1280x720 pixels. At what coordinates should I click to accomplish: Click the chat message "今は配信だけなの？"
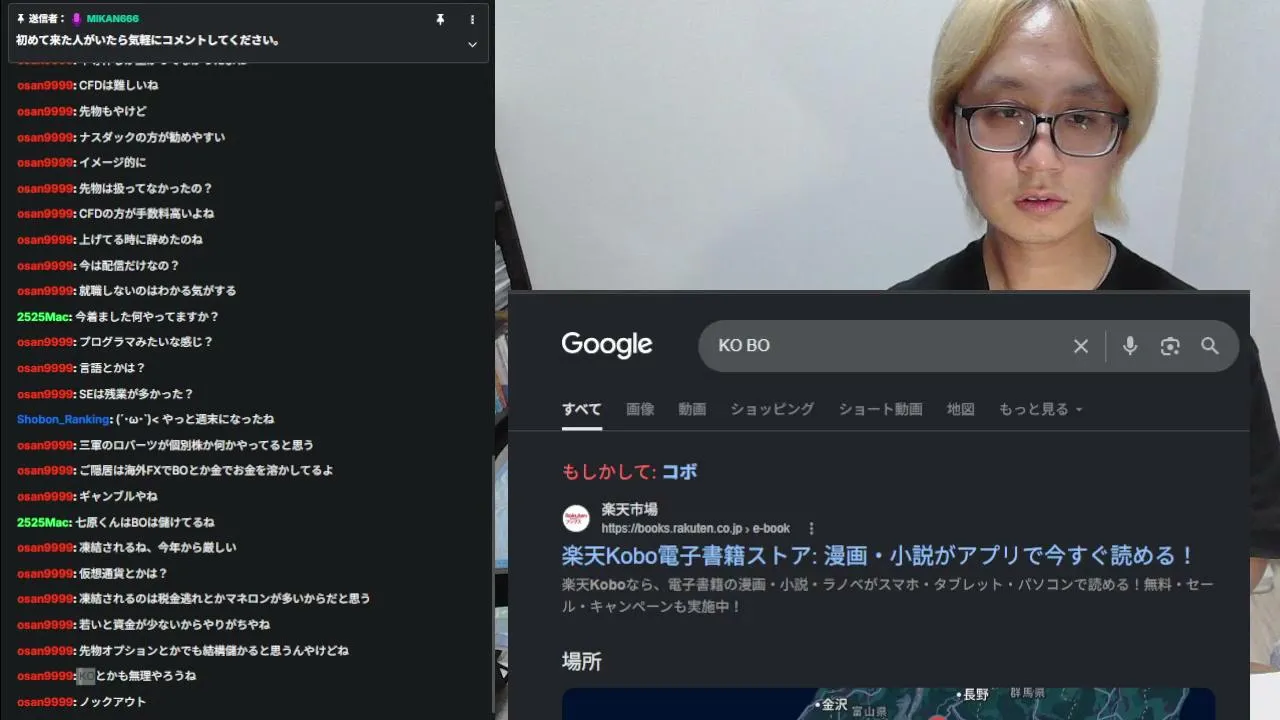[129, 266]
